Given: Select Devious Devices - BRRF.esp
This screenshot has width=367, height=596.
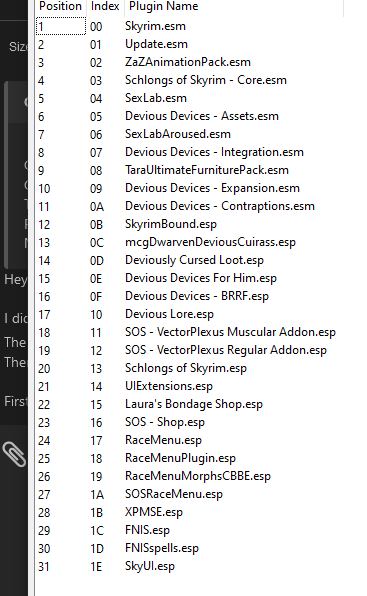Looking at the screenshot, I should pyautogui.click(x=197, y=296).
